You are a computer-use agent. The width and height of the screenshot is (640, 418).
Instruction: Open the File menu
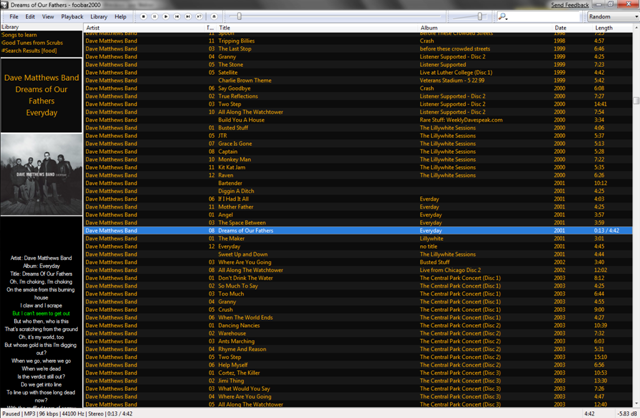[x=14, y=17]
